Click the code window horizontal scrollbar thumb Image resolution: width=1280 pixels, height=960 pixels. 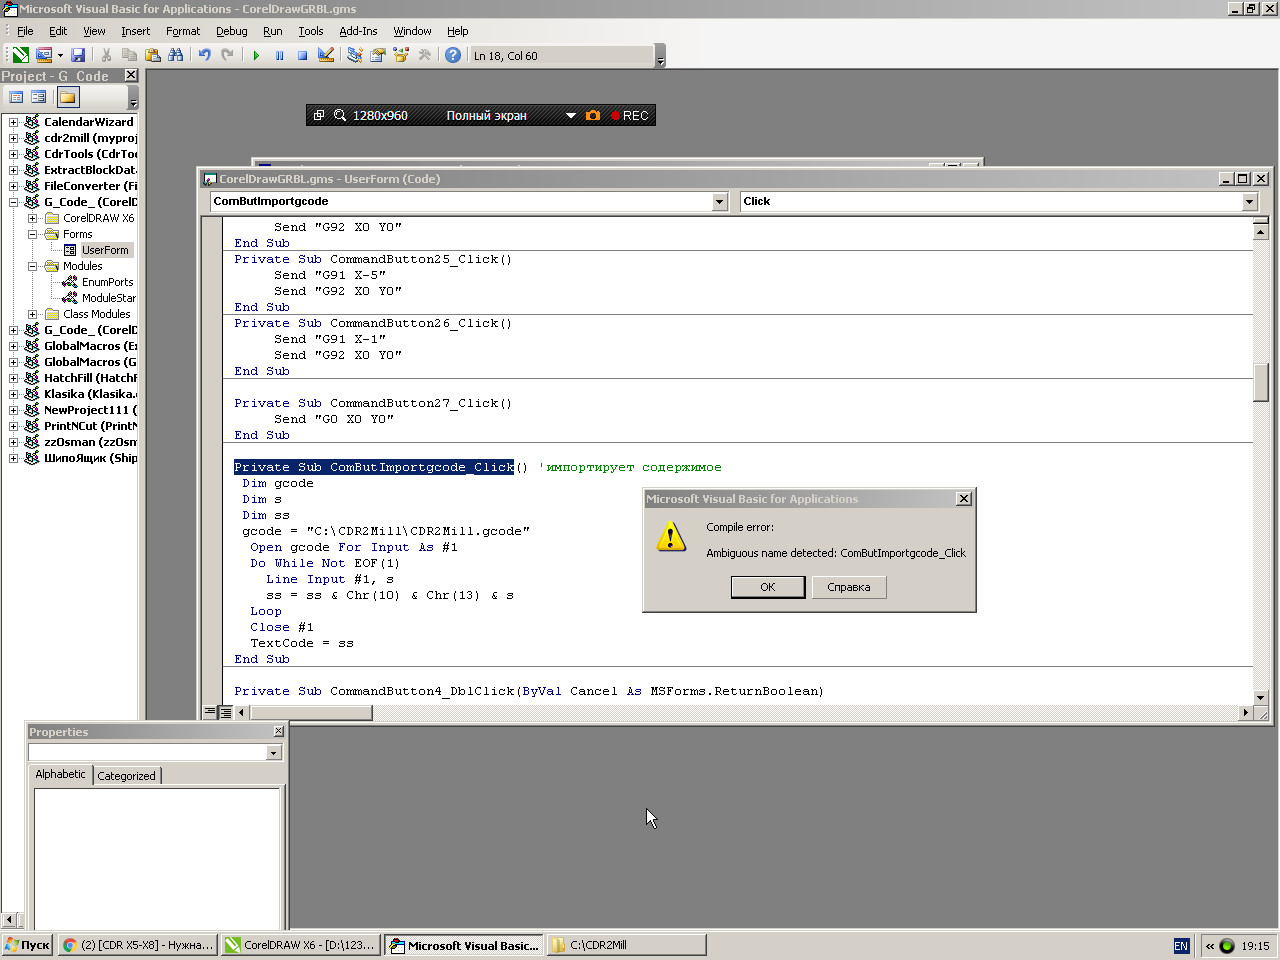[x=310, y=713]
